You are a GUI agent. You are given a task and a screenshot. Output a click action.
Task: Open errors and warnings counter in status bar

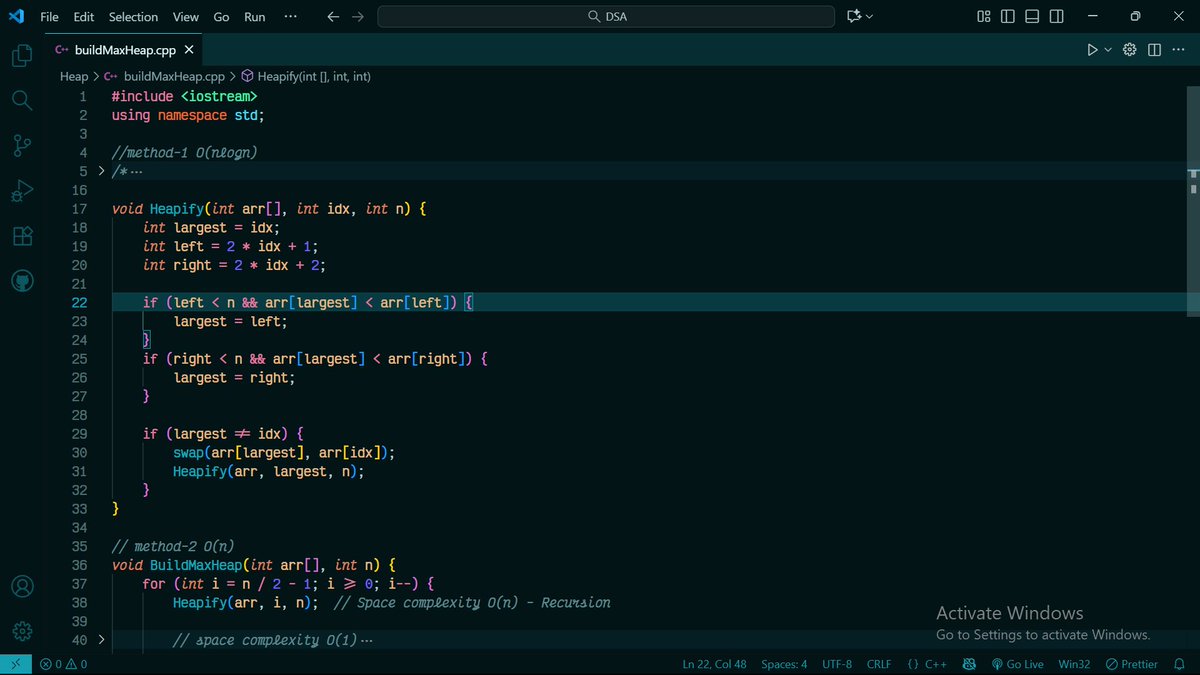click(x=64, y=664)
